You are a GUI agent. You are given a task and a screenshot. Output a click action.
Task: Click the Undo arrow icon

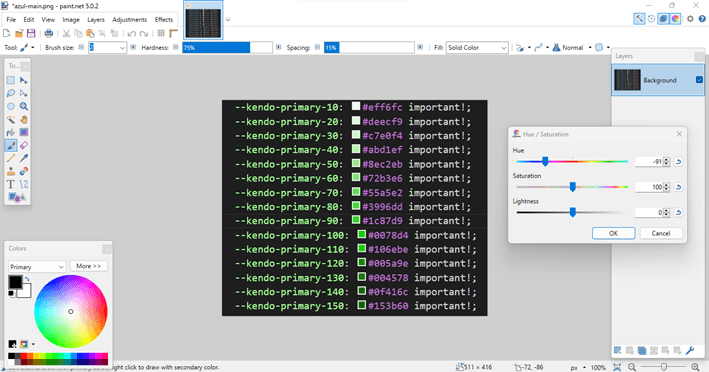132,33
